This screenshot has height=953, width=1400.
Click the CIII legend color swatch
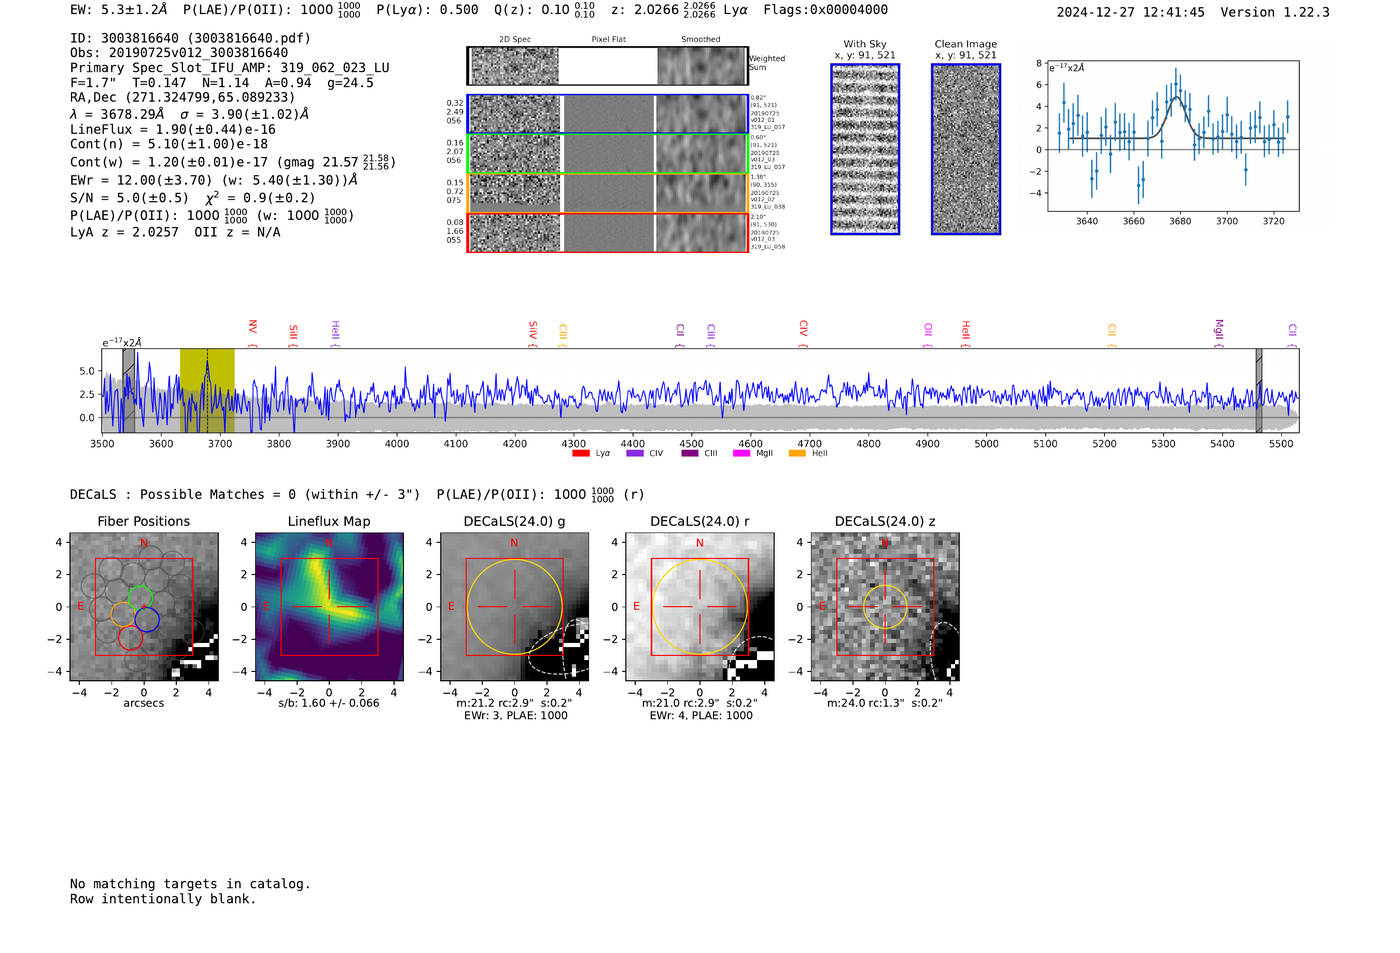tap(690, 453)
